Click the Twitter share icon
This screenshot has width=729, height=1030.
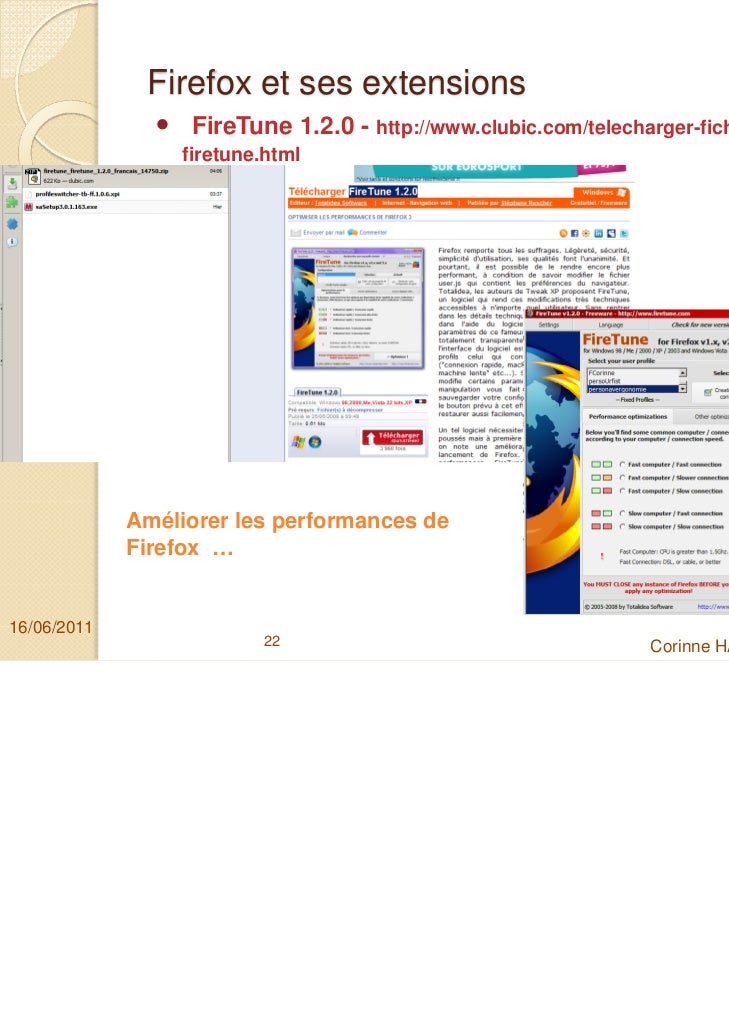pyautogui.click(x=624, y=233)
